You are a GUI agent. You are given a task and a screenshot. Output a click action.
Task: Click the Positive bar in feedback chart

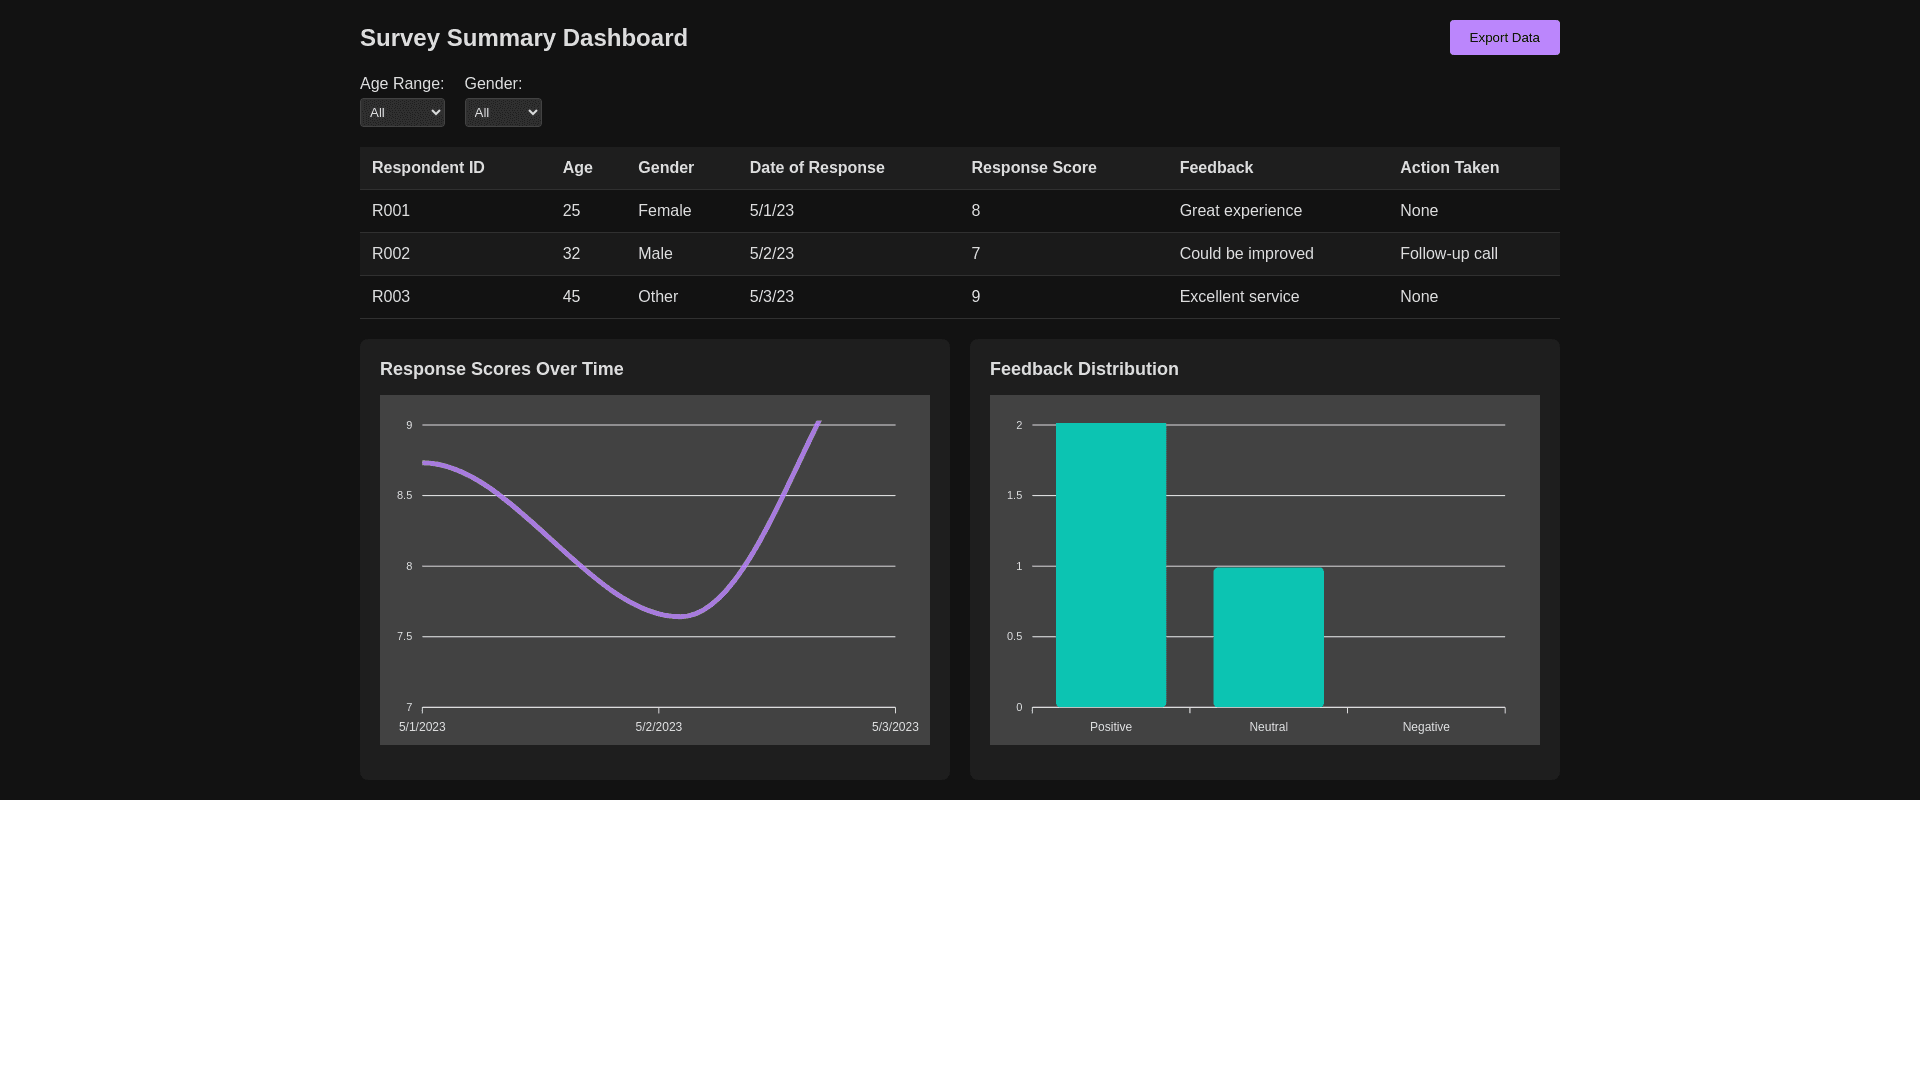1110,565
